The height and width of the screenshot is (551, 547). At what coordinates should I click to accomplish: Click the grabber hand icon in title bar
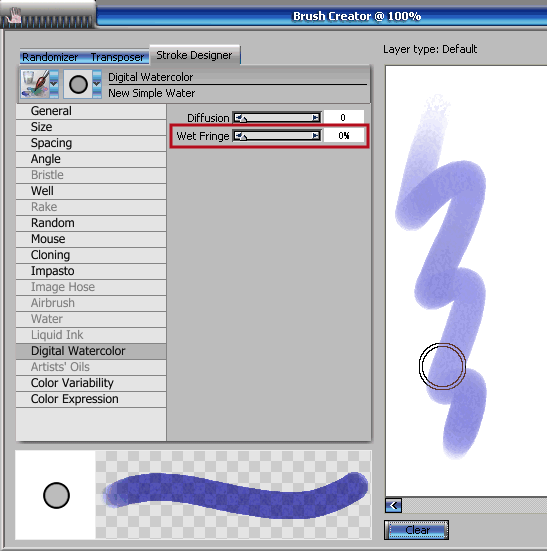point(14,15)
